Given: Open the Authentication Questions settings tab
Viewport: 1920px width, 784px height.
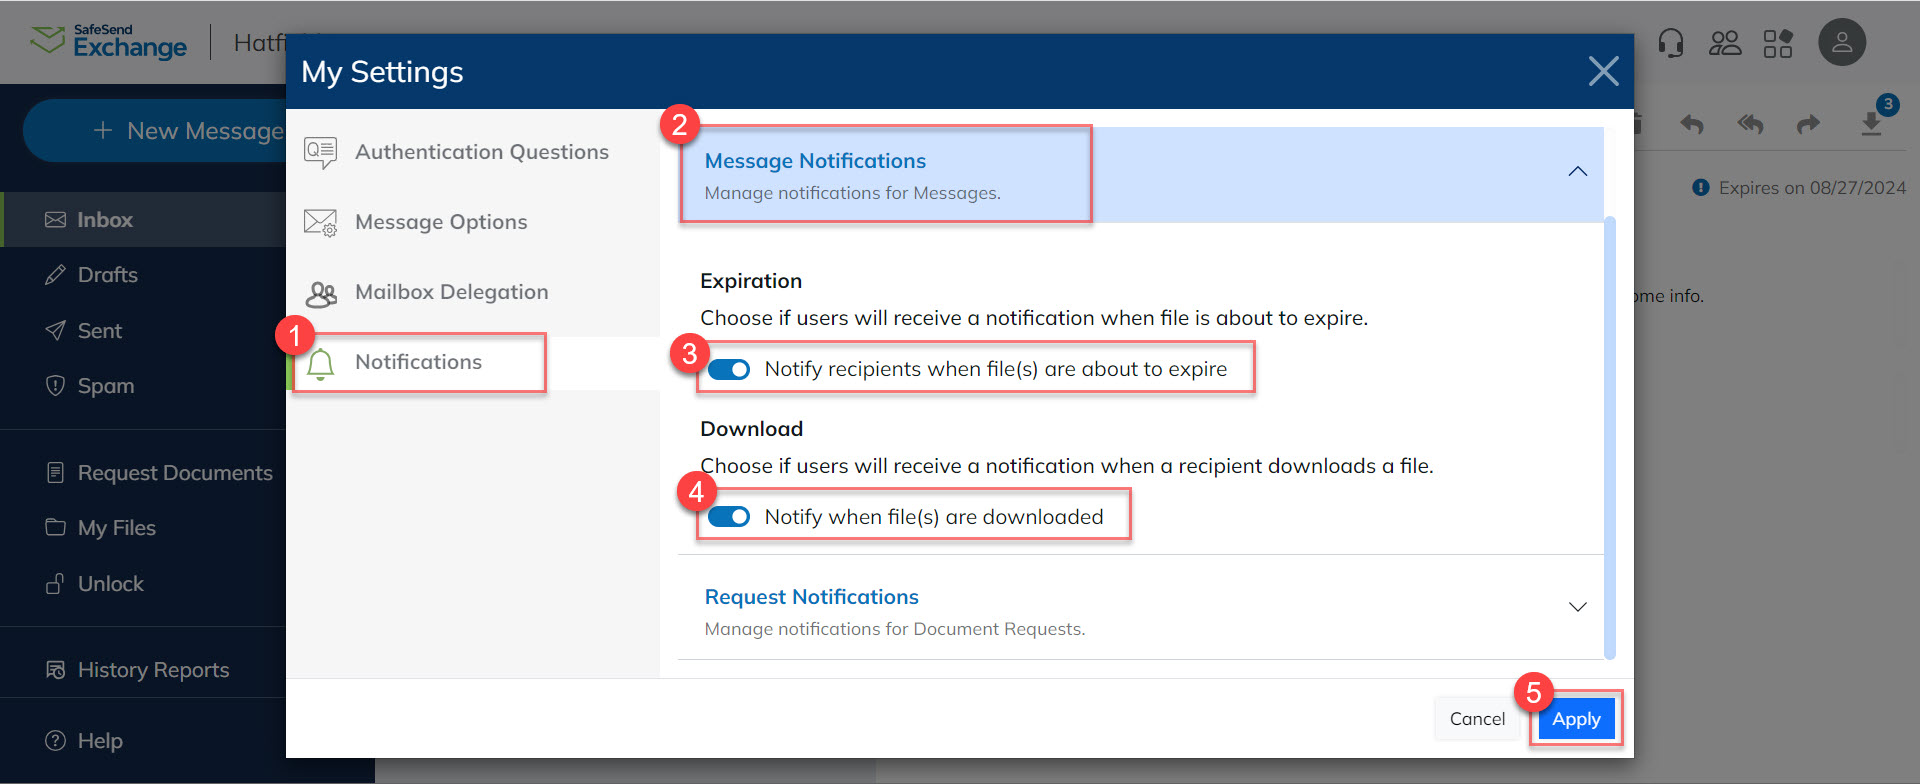Looking at the screenshot, I should (473, 152).
